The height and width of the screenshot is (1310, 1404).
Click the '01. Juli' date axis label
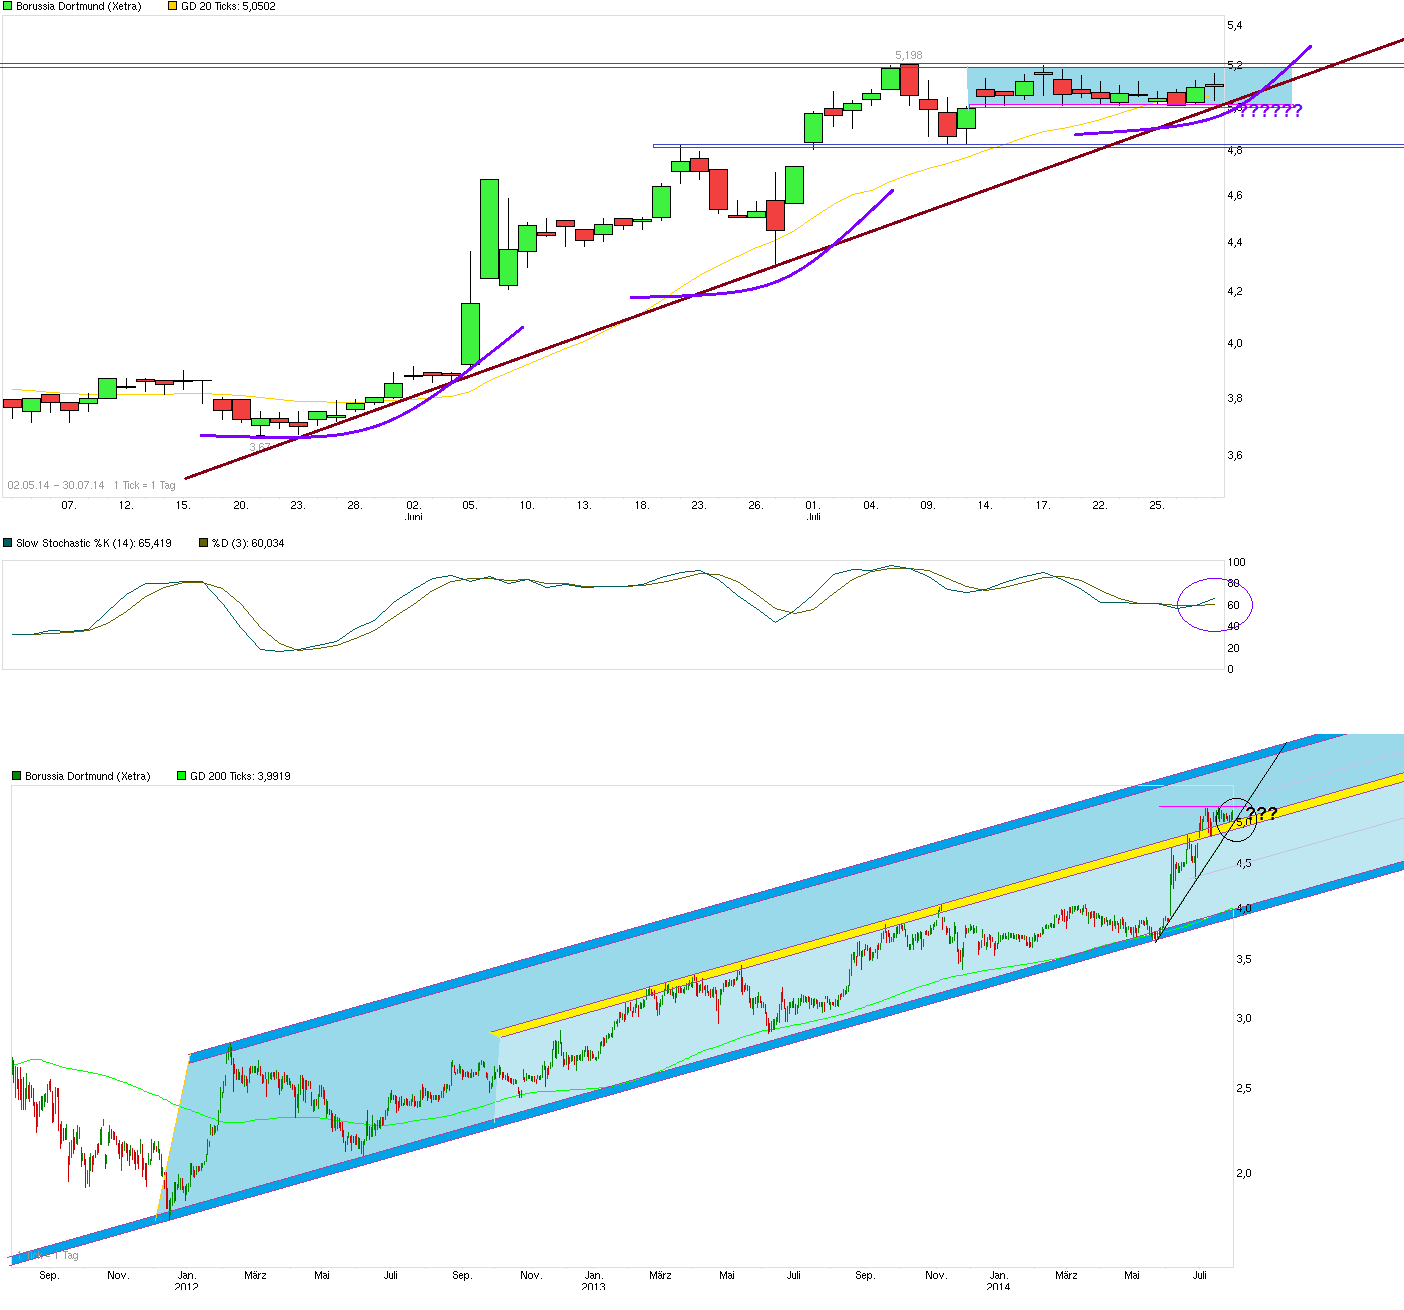(x=813, y=511)
